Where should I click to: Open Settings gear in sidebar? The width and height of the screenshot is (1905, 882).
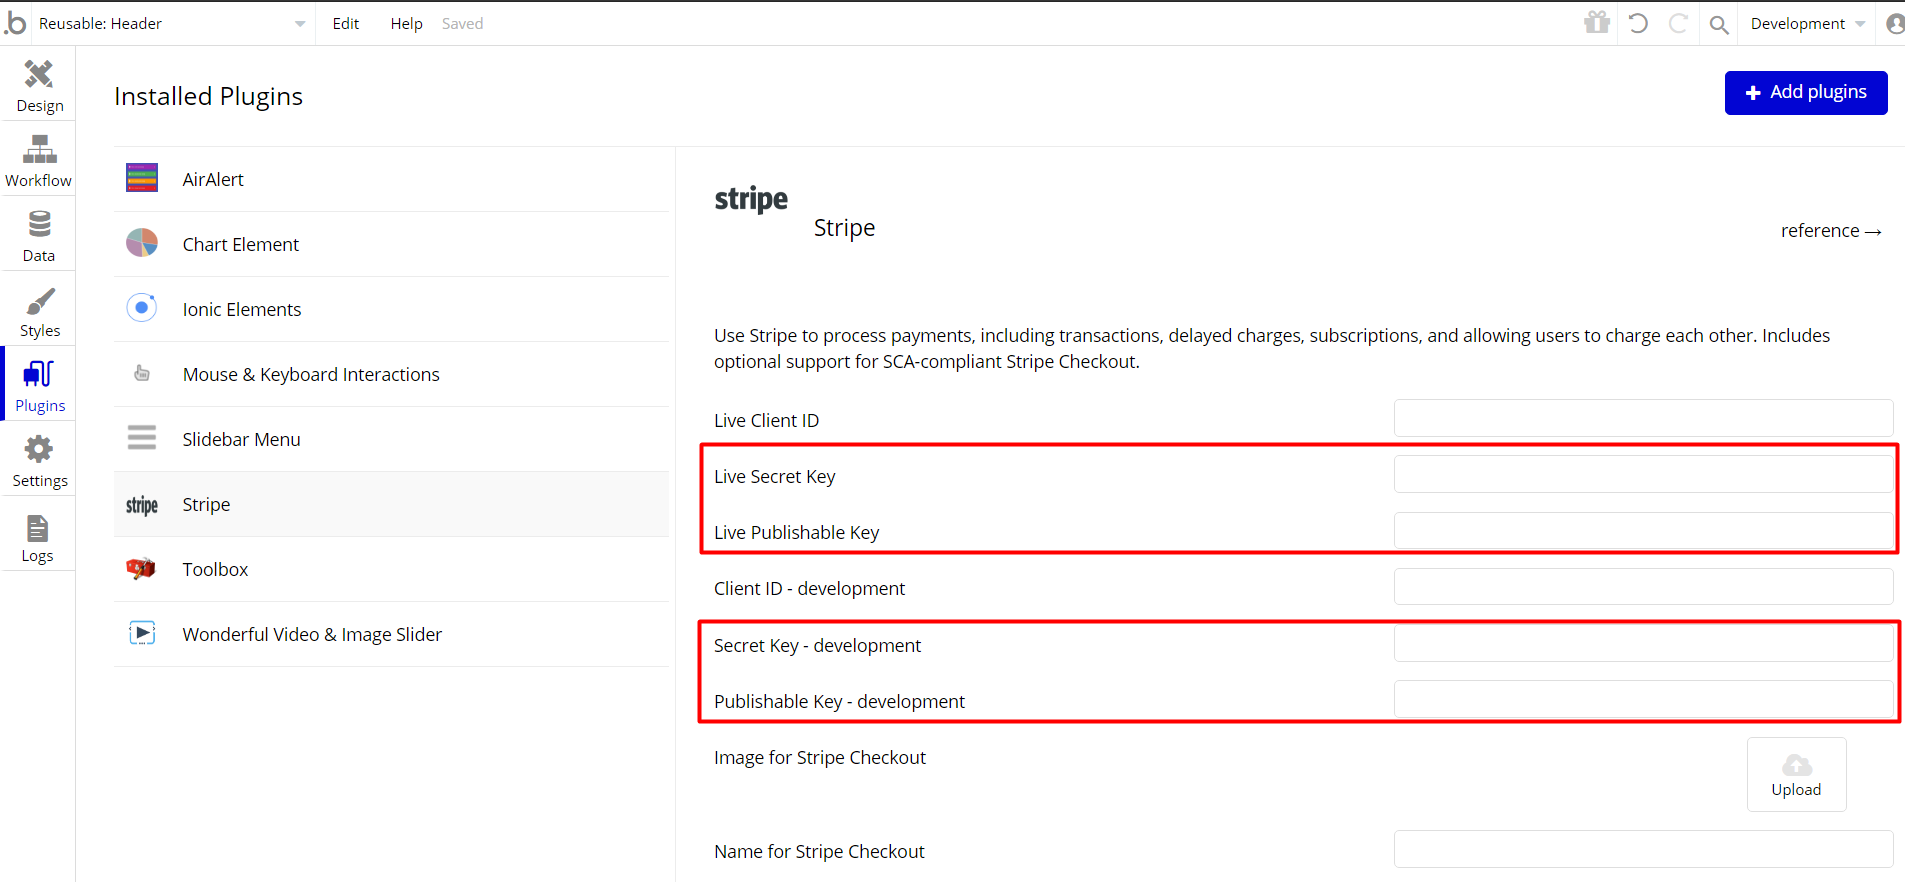[x=38, y=459]
